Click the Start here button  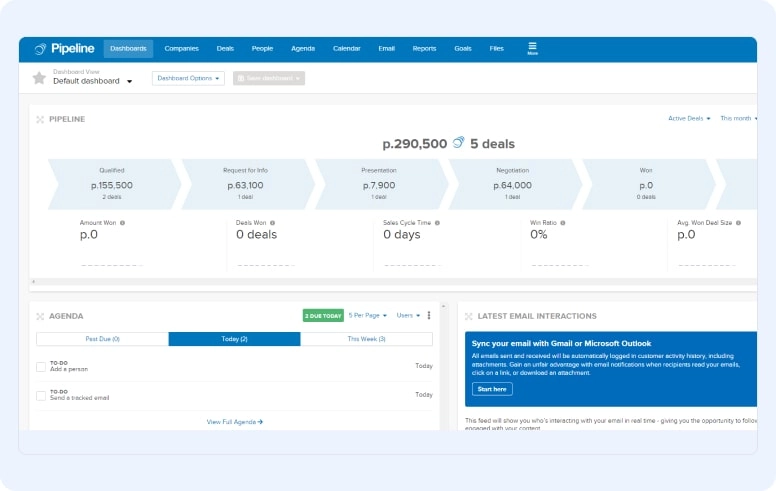(492, 389)
